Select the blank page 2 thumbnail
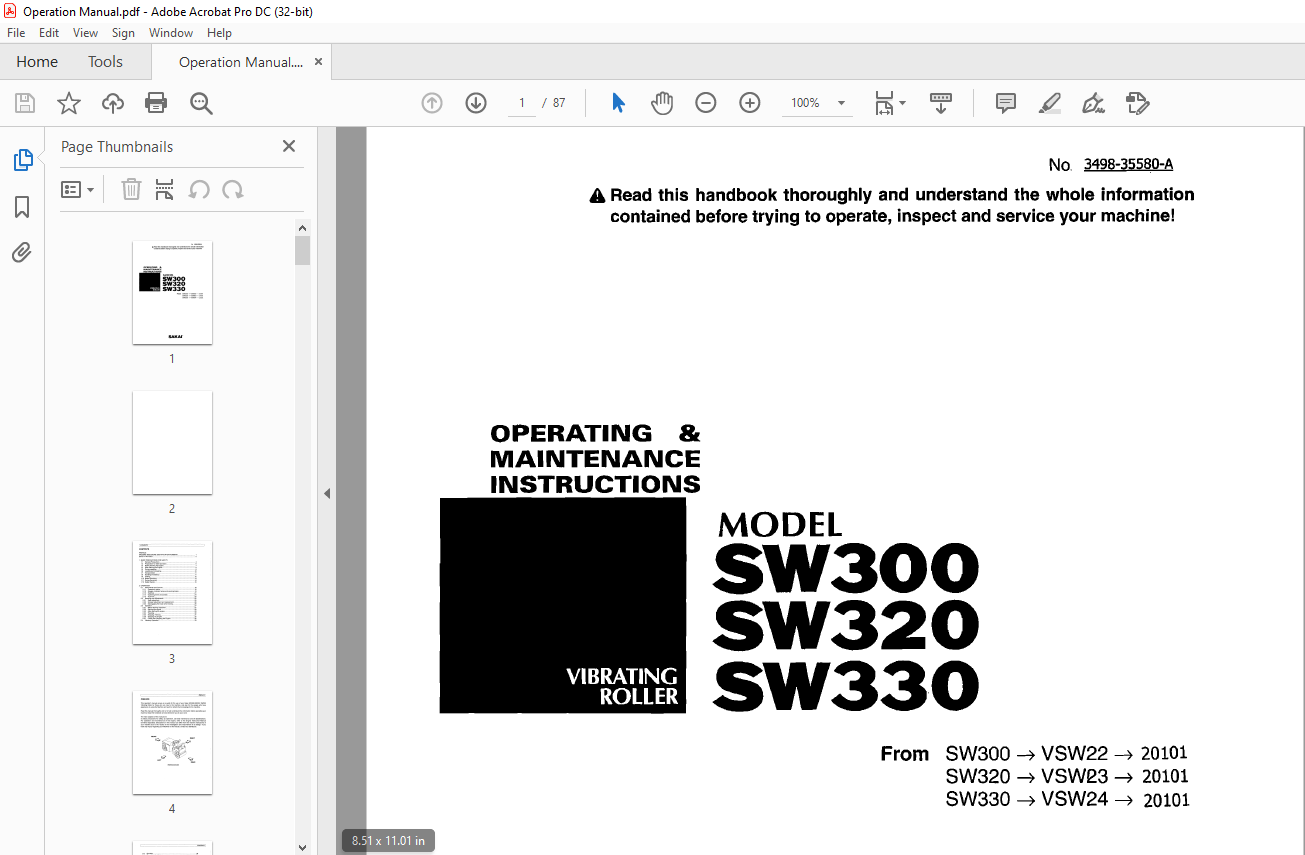The image size is (1305, 855). point(172,442)
